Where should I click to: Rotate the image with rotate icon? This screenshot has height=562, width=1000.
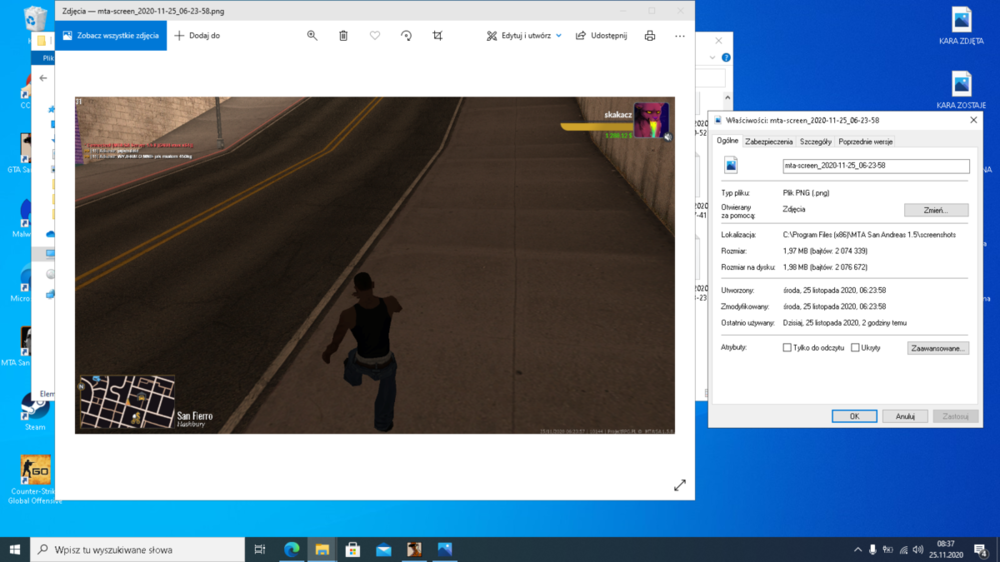pos(406,36)
